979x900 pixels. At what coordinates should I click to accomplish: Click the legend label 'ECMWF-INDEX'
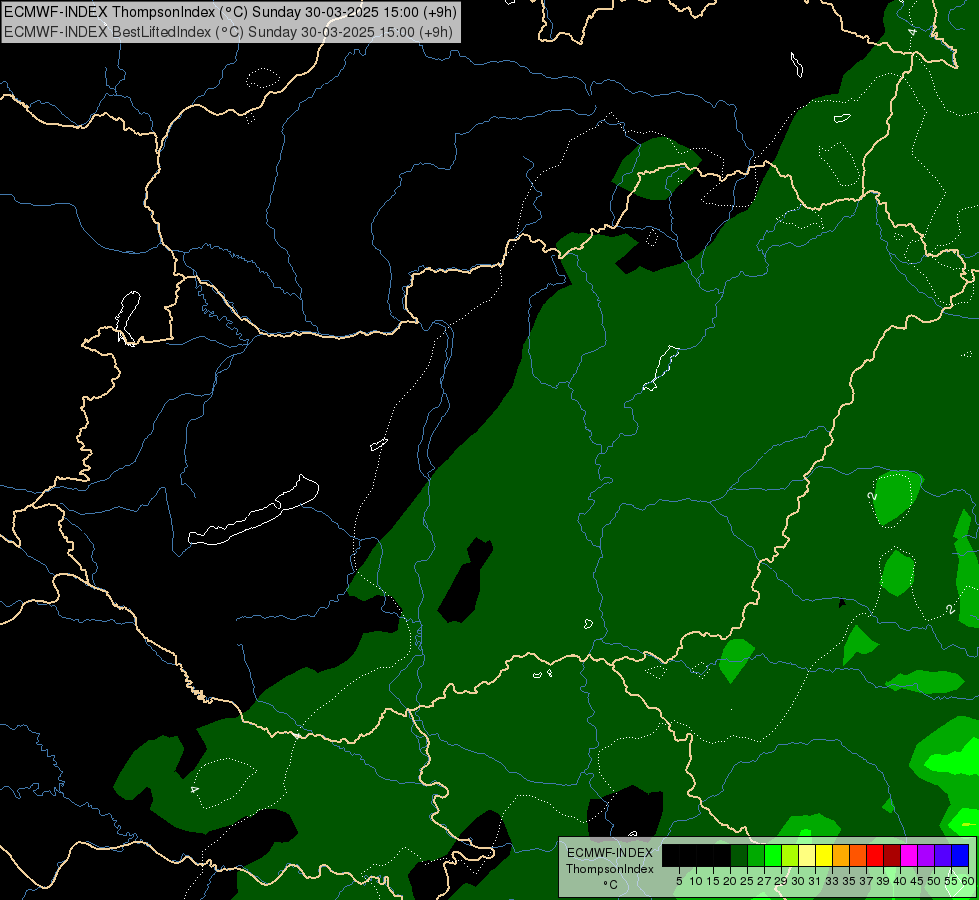click(610, 853)
